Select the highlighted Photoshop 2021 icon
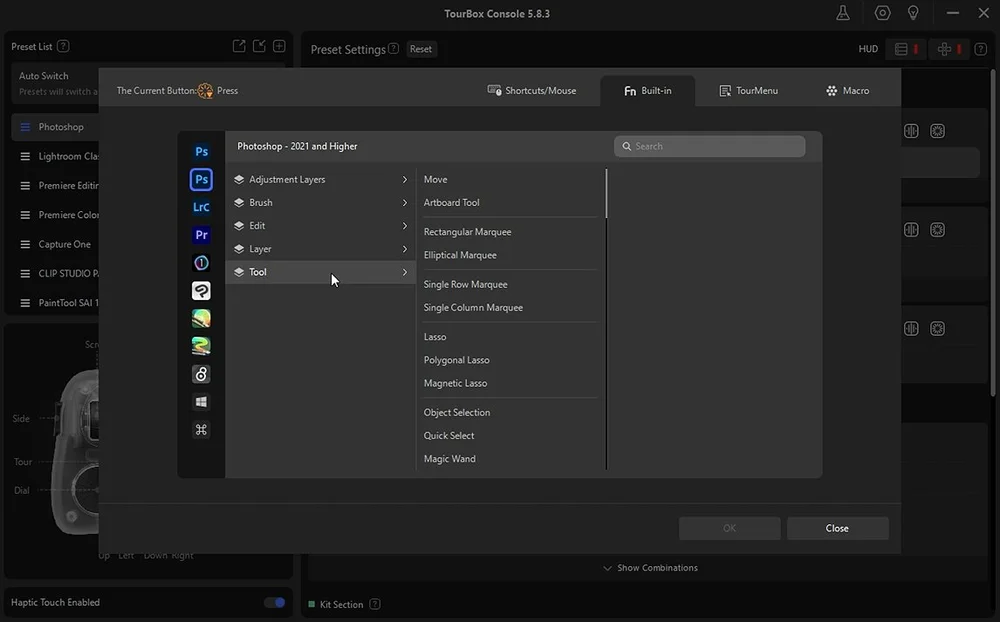 tap(202, 179)
